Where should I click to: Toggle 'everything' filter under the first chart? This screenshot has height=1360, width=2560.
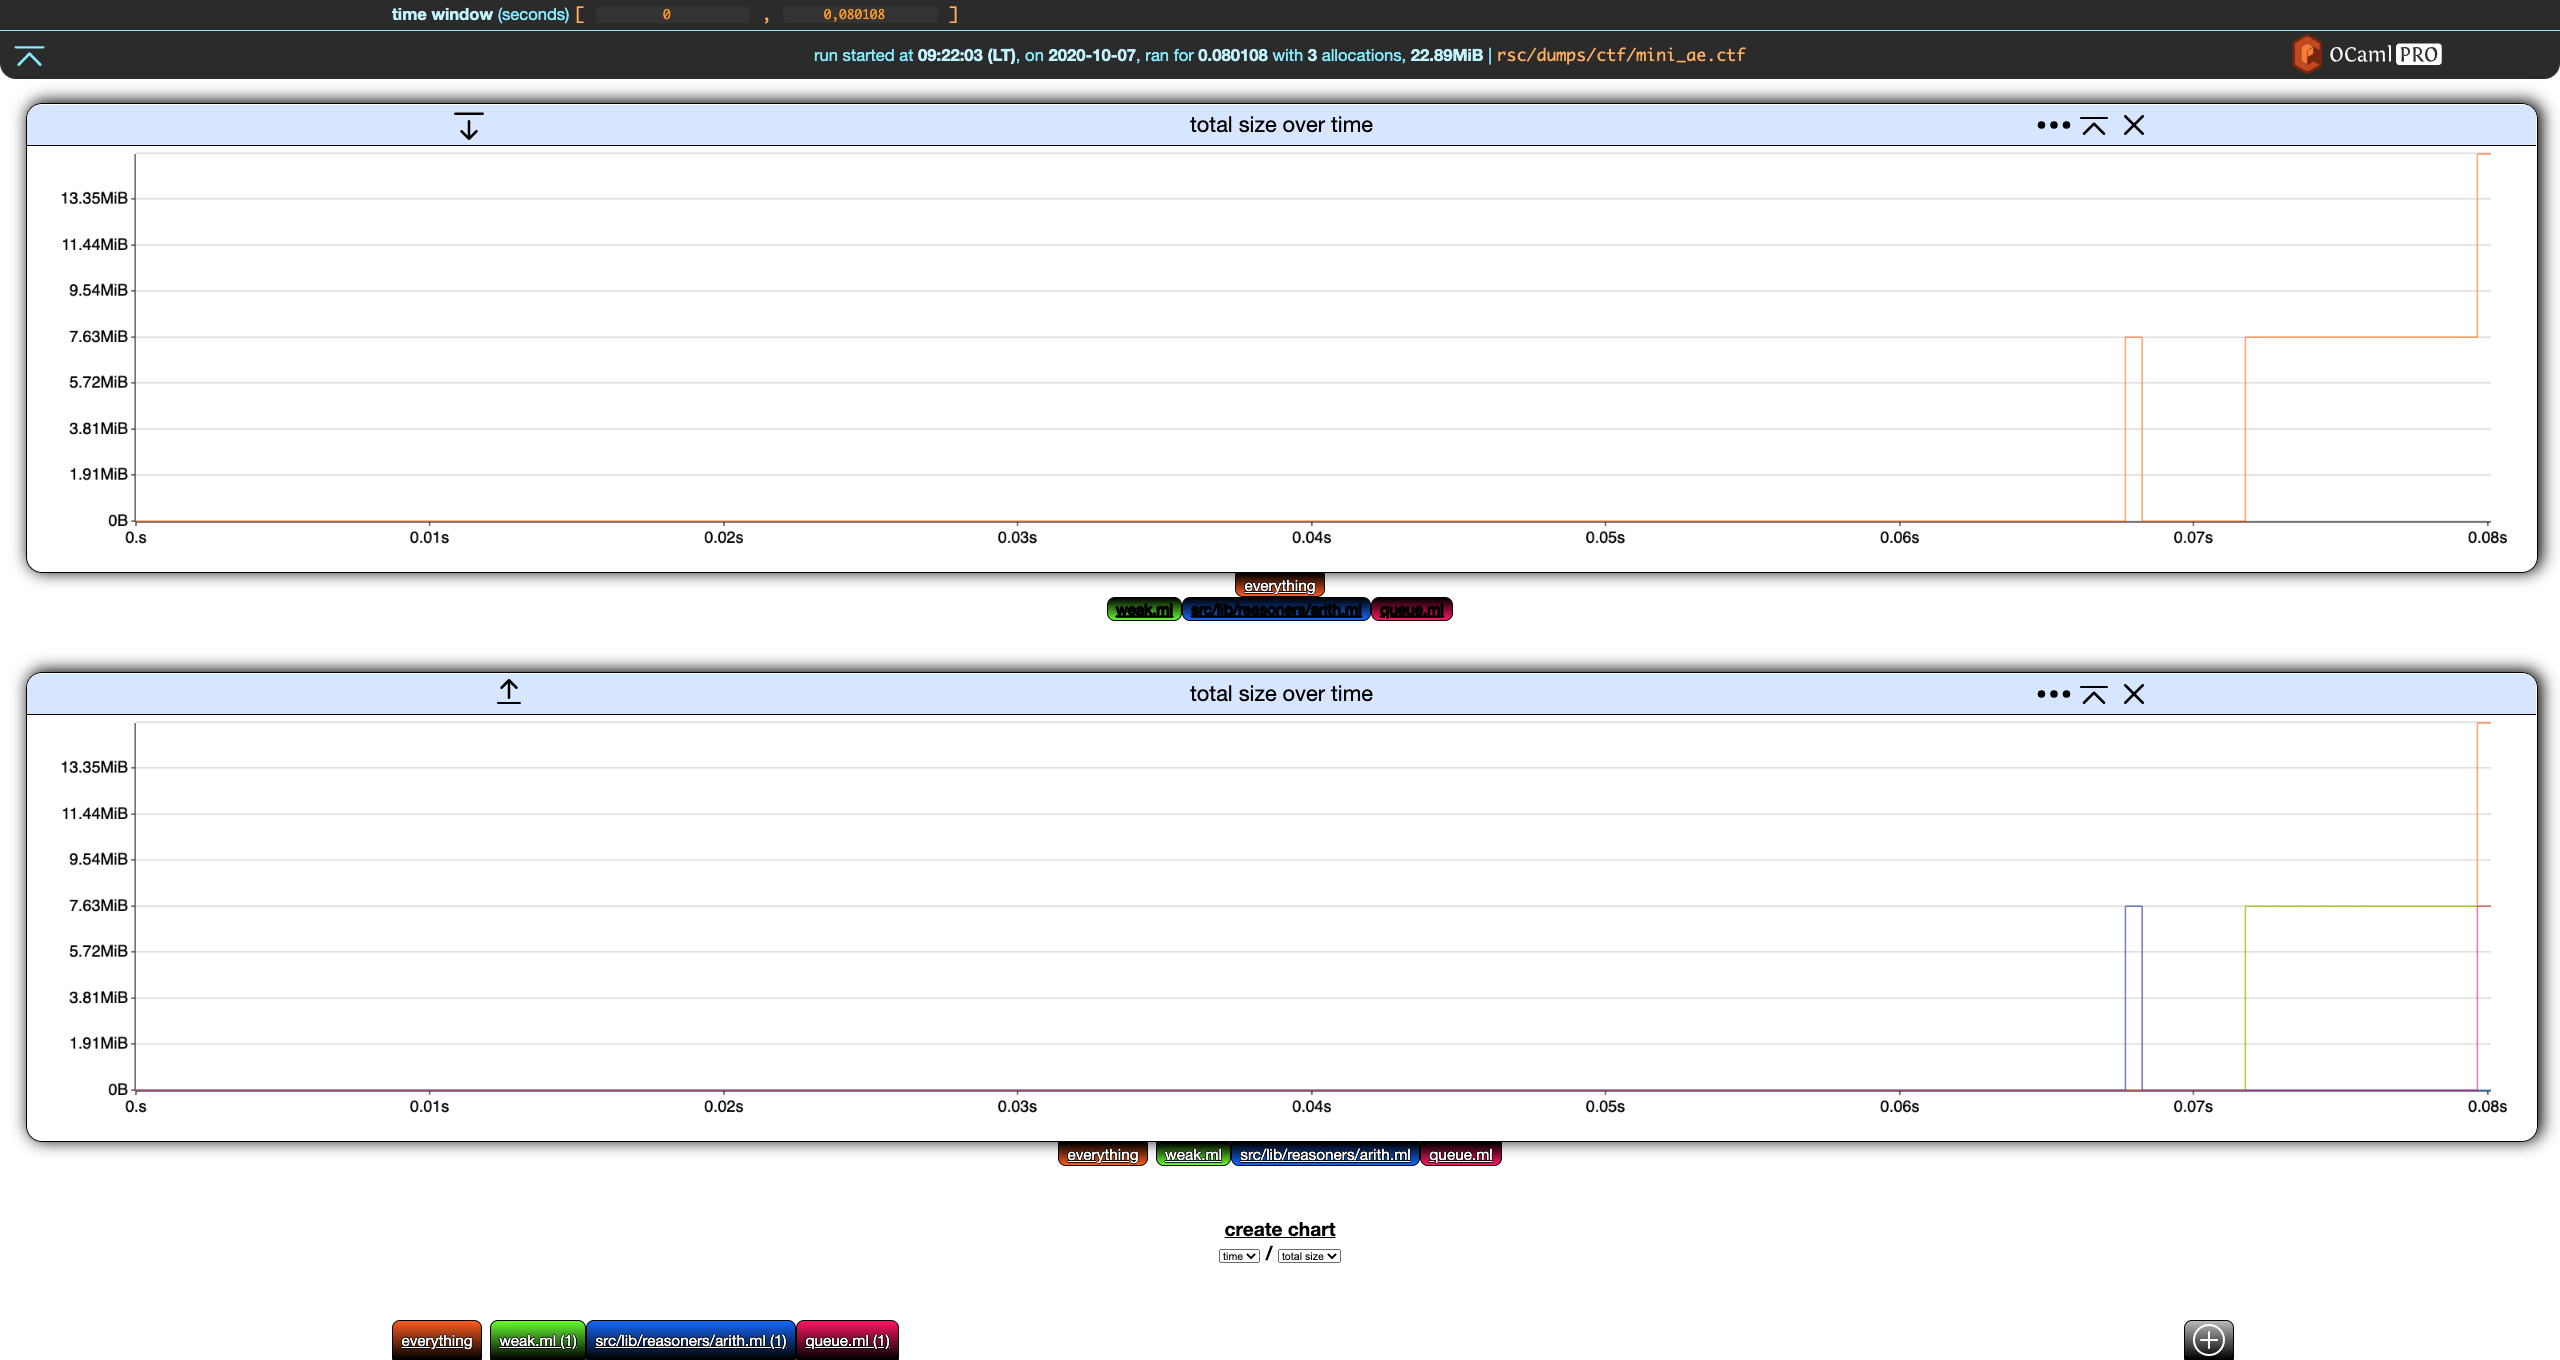(x=1280, y=585)
